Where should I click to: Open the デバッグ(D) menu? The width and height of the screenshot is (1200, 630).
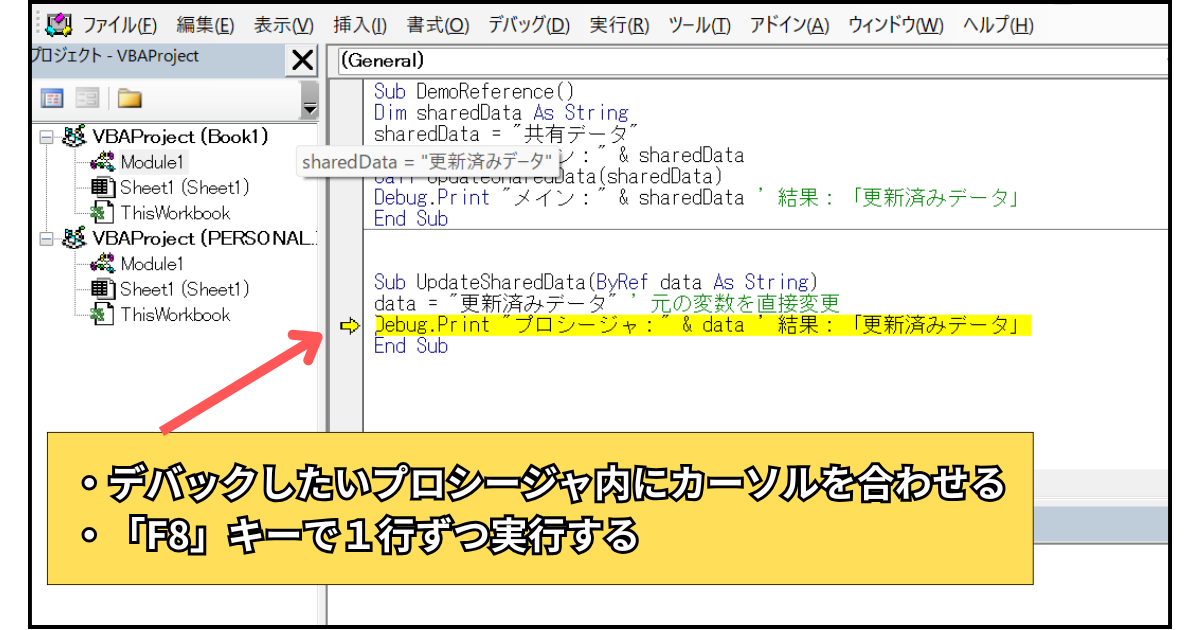(528, 25)
